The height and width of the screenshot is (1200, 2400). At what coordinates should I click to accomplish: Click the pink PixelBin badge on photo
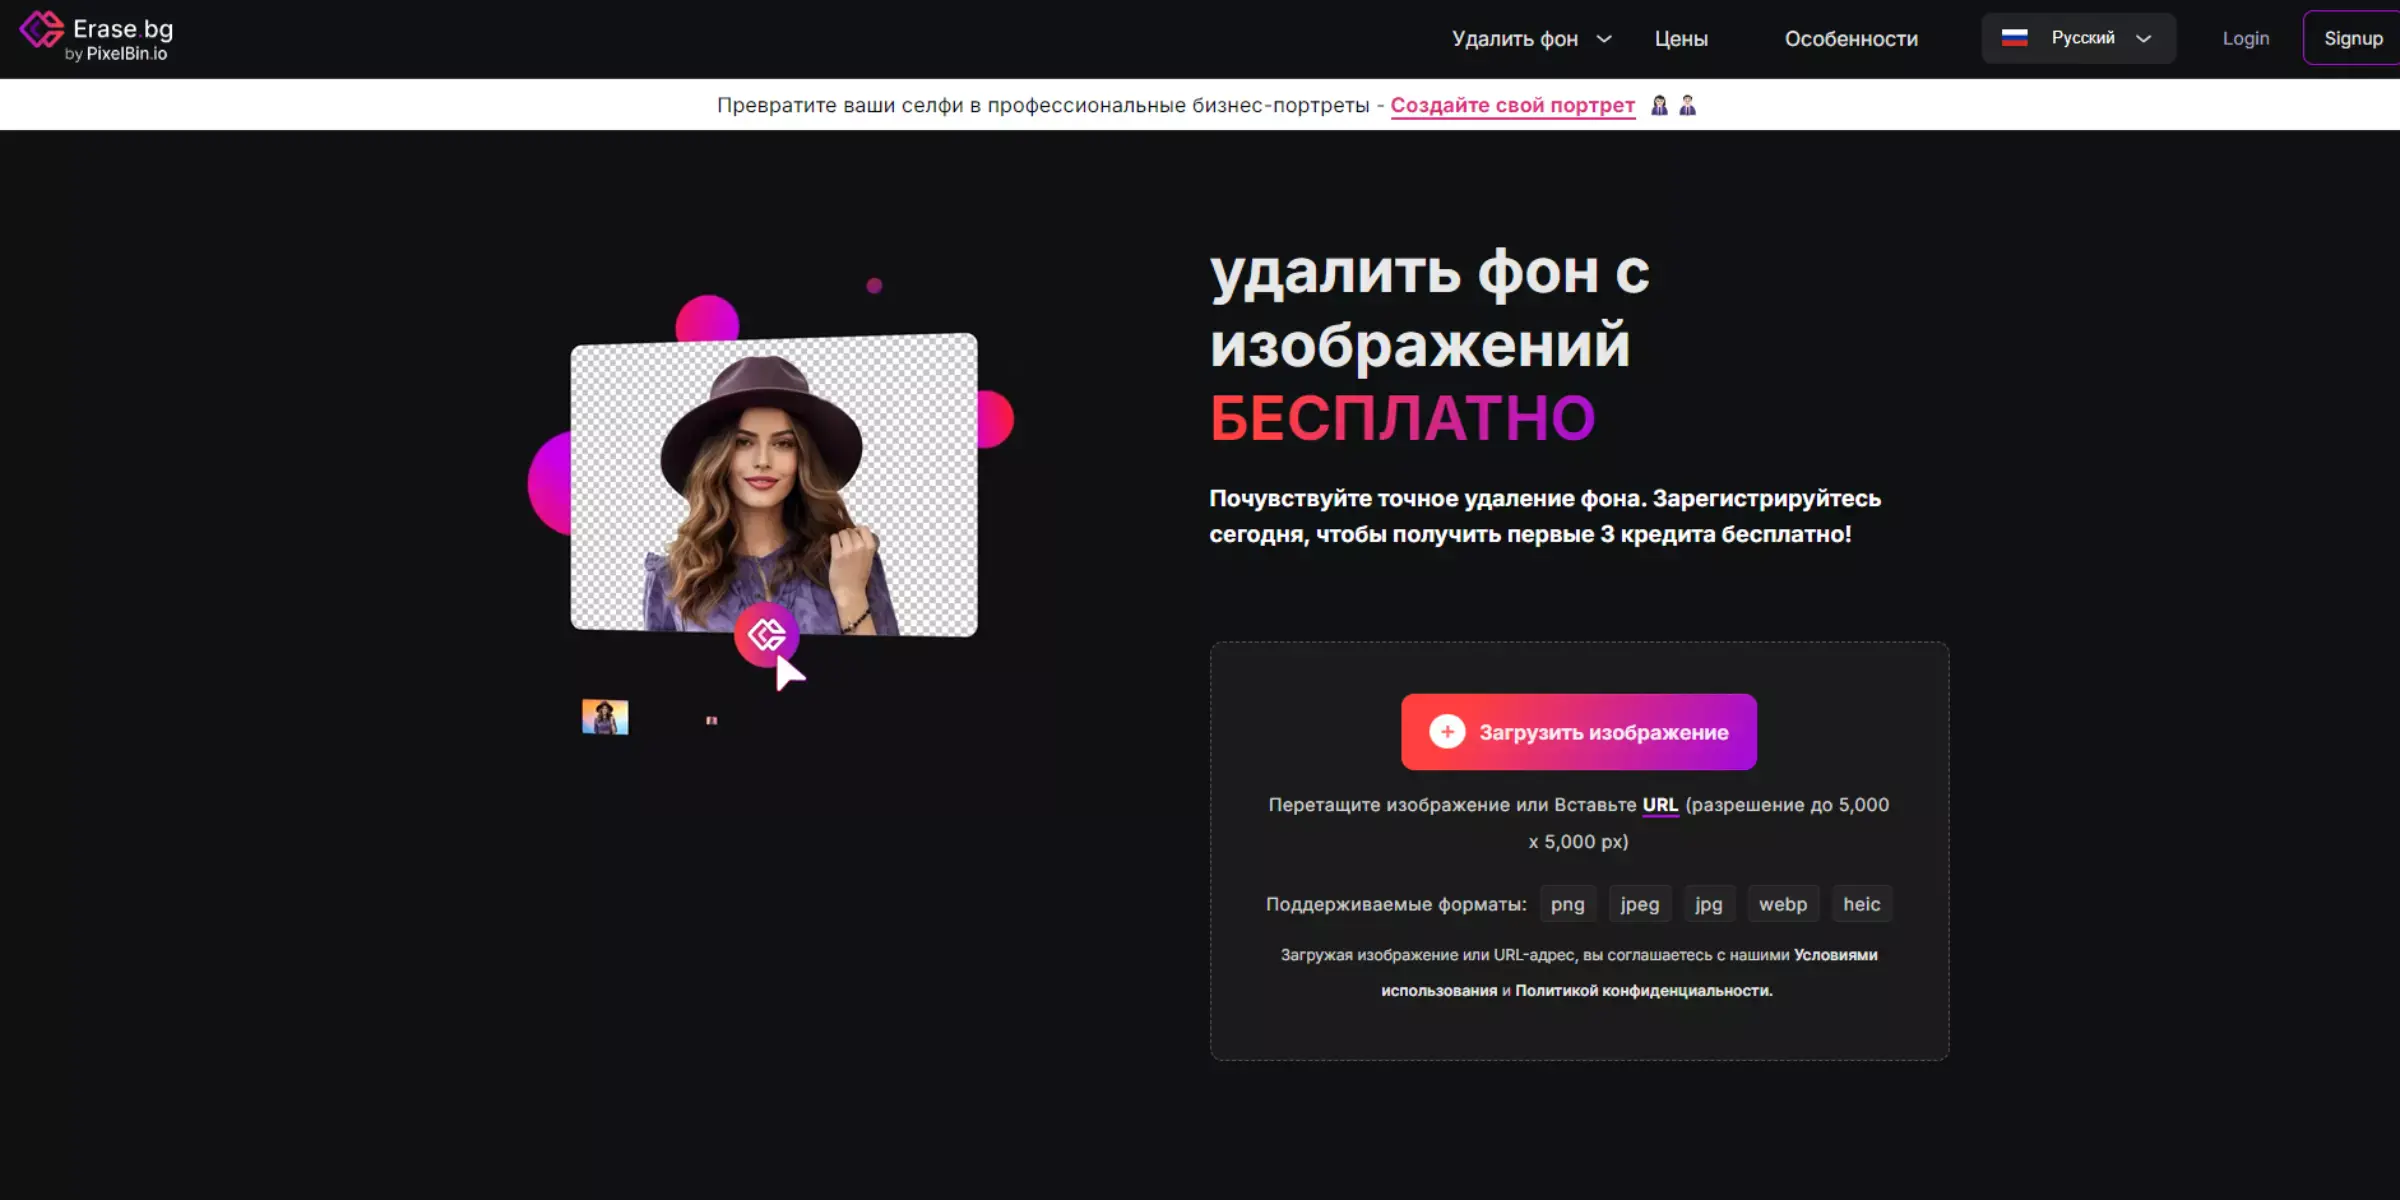pyautogui.click(x=766, y=634)
